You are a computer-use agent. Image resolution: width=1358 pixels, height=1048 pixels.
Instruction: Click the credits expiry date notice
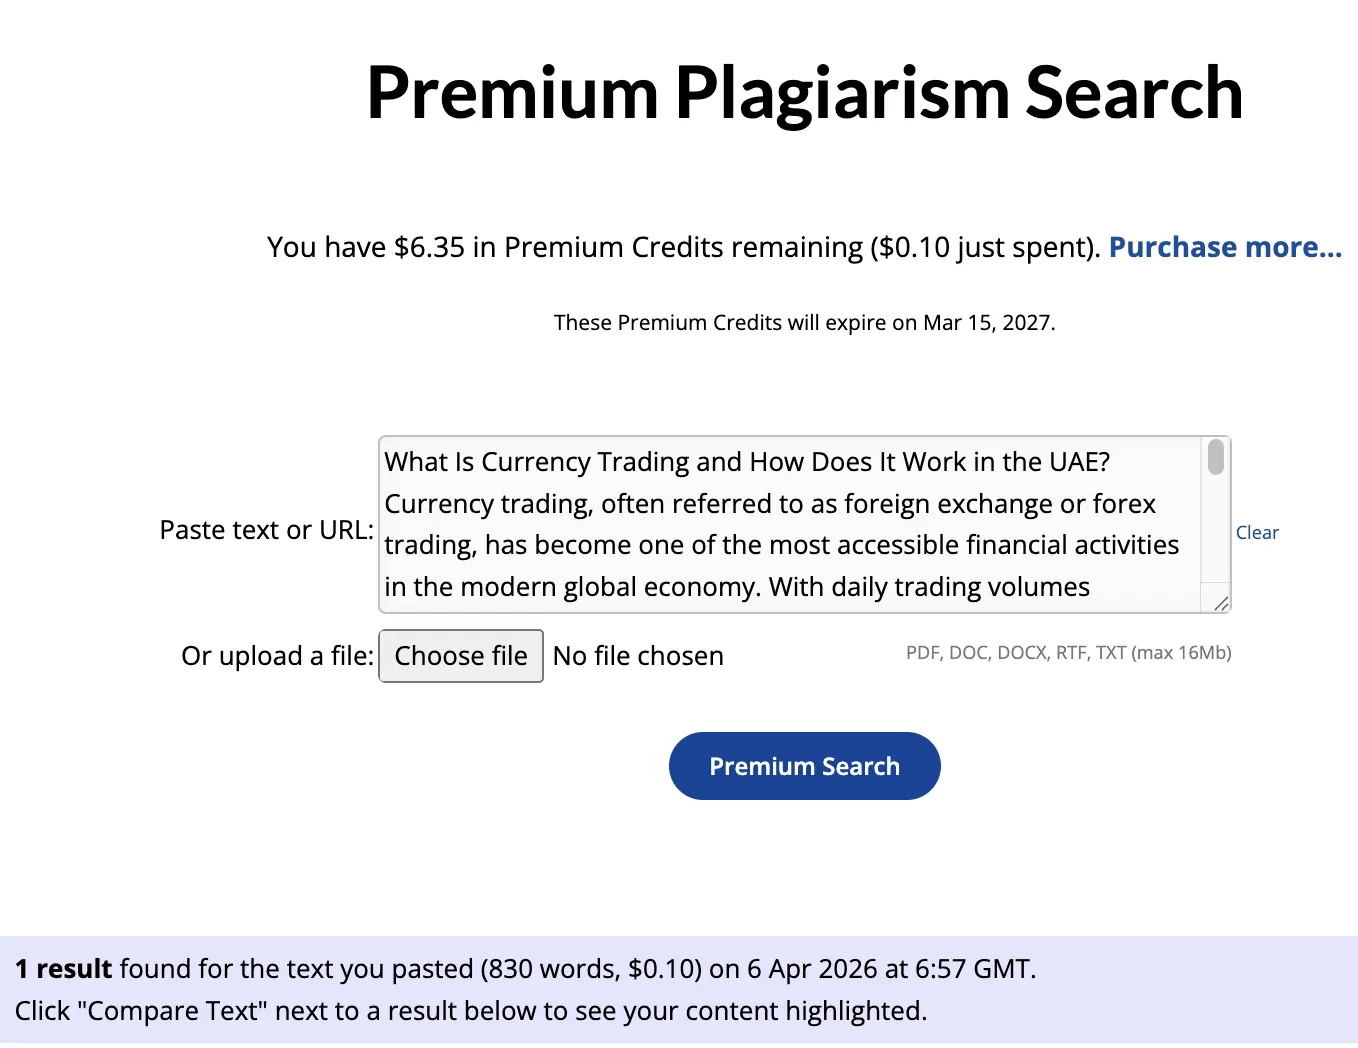point(804,323)
